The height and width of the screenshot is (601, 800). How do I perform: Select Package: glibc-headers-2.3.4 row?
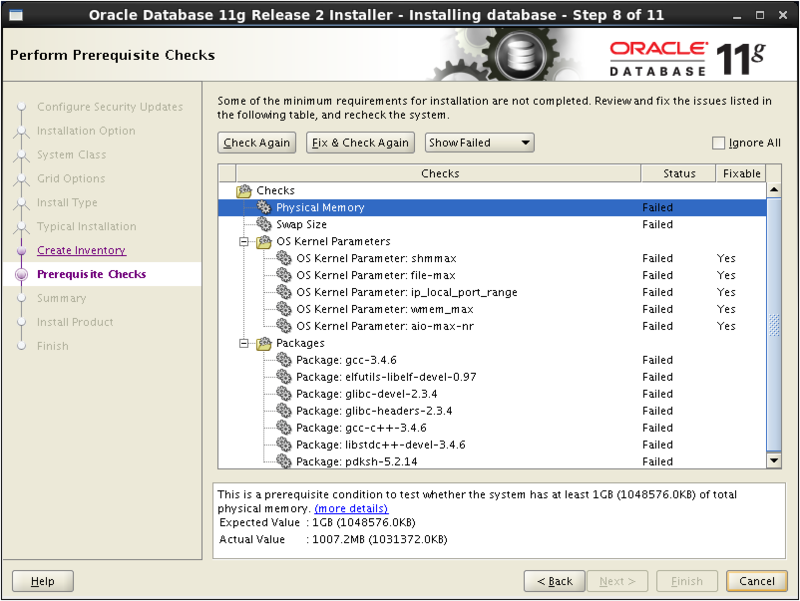[x=492, y=410]
